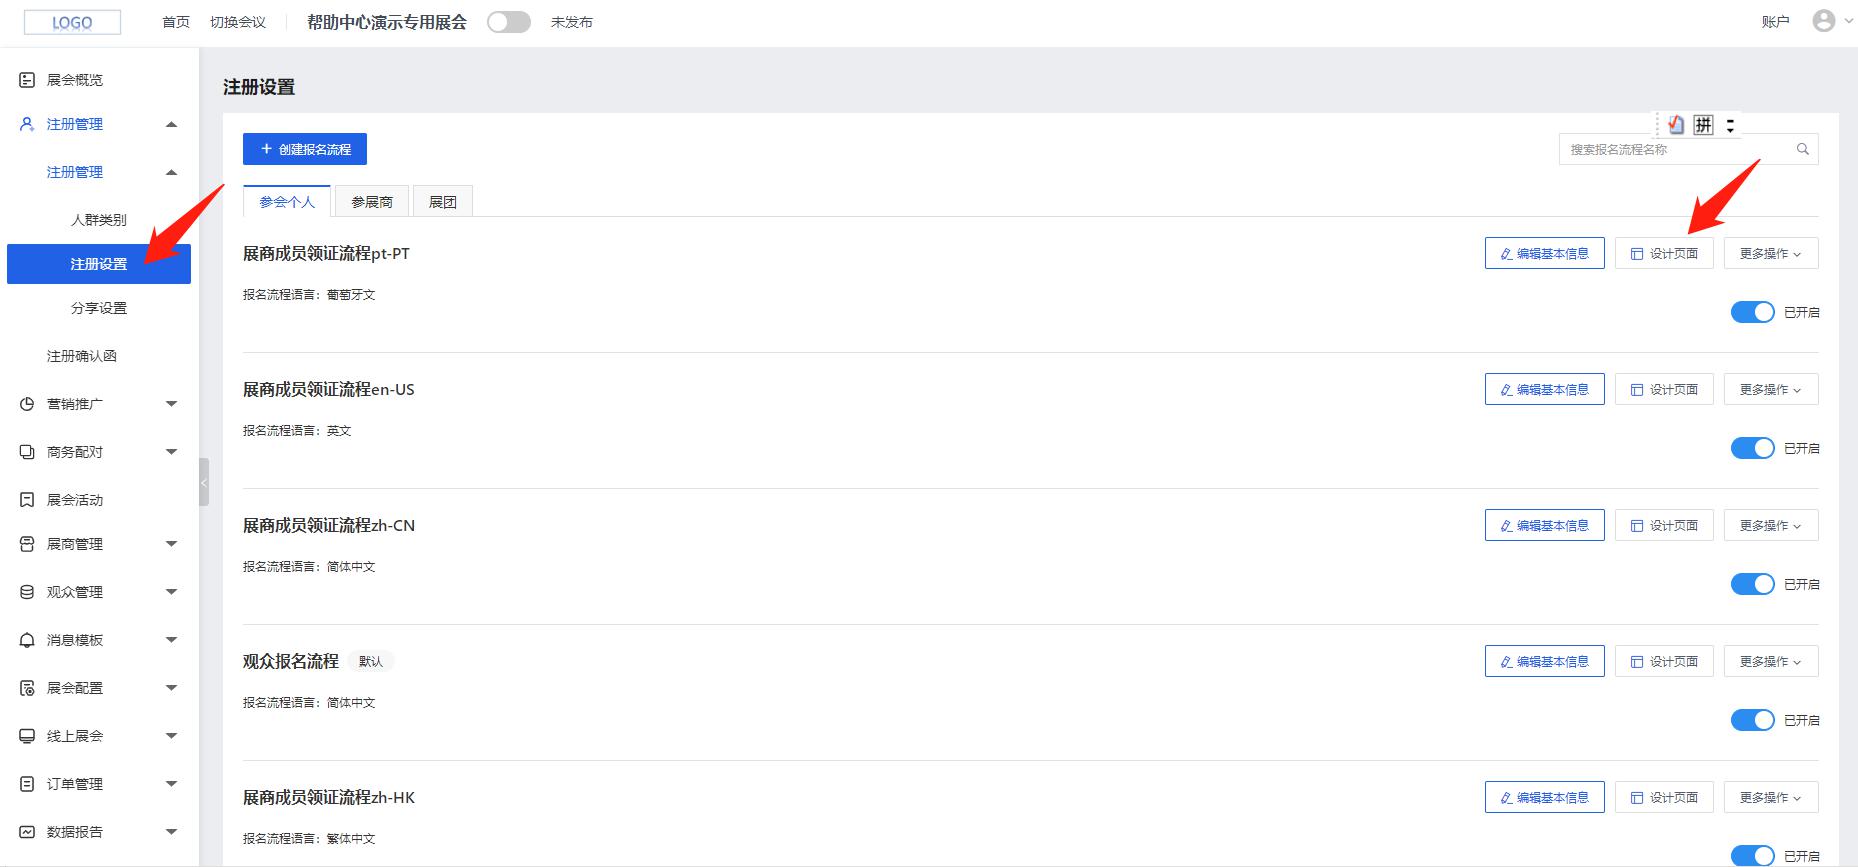Open 更多操作 dropdown for en-US flow
This screenshot has height=867, width=1858.
coord(1770,390)
